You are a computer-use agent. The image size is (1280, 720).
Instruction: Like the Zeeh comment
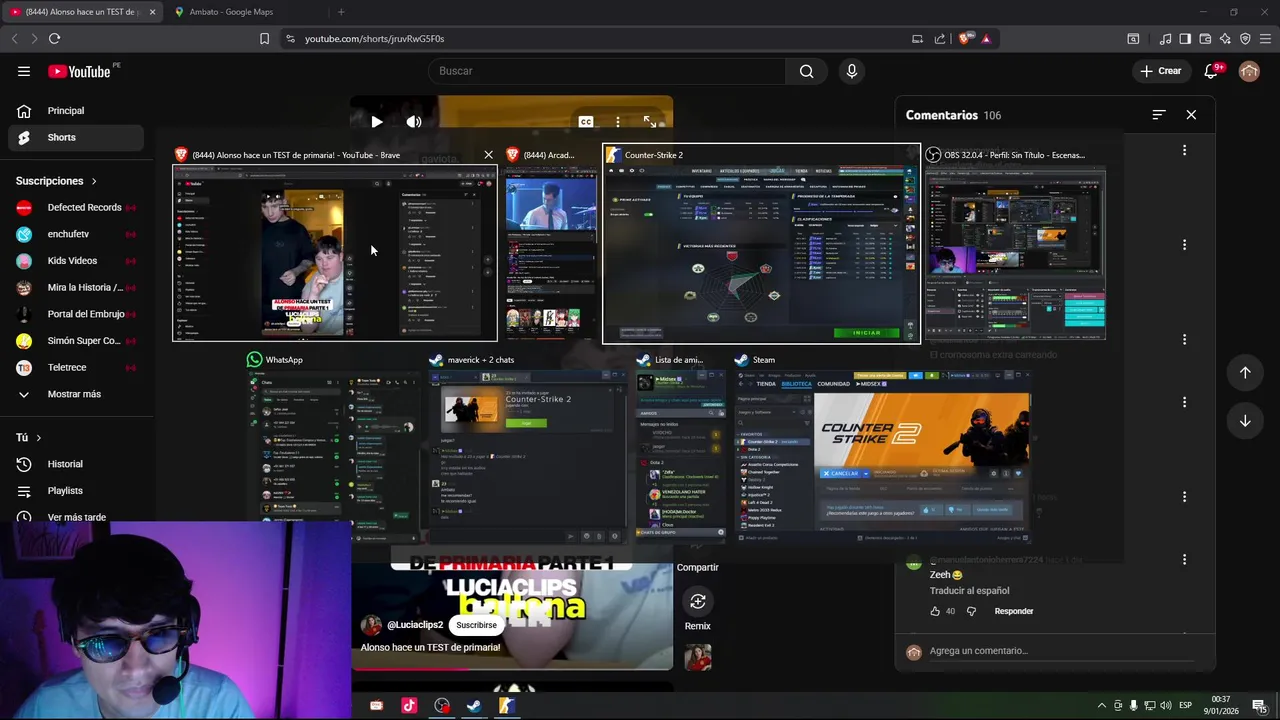pos(935,611)
